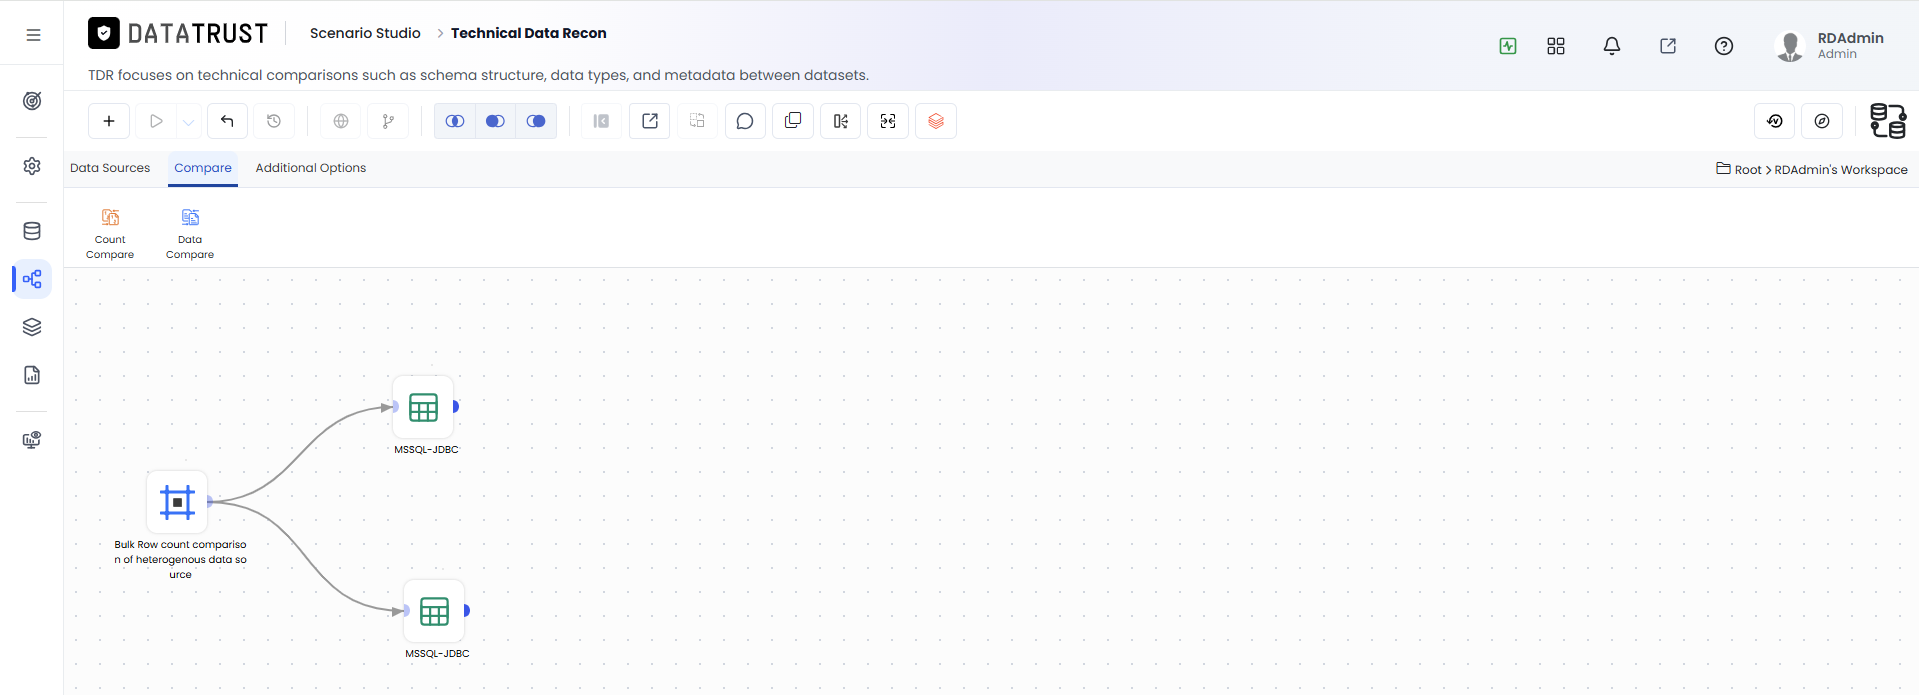This screenshot has width=1919, height=695.
Task: Toggle the left join mode
Action: [x=495, y=121]
